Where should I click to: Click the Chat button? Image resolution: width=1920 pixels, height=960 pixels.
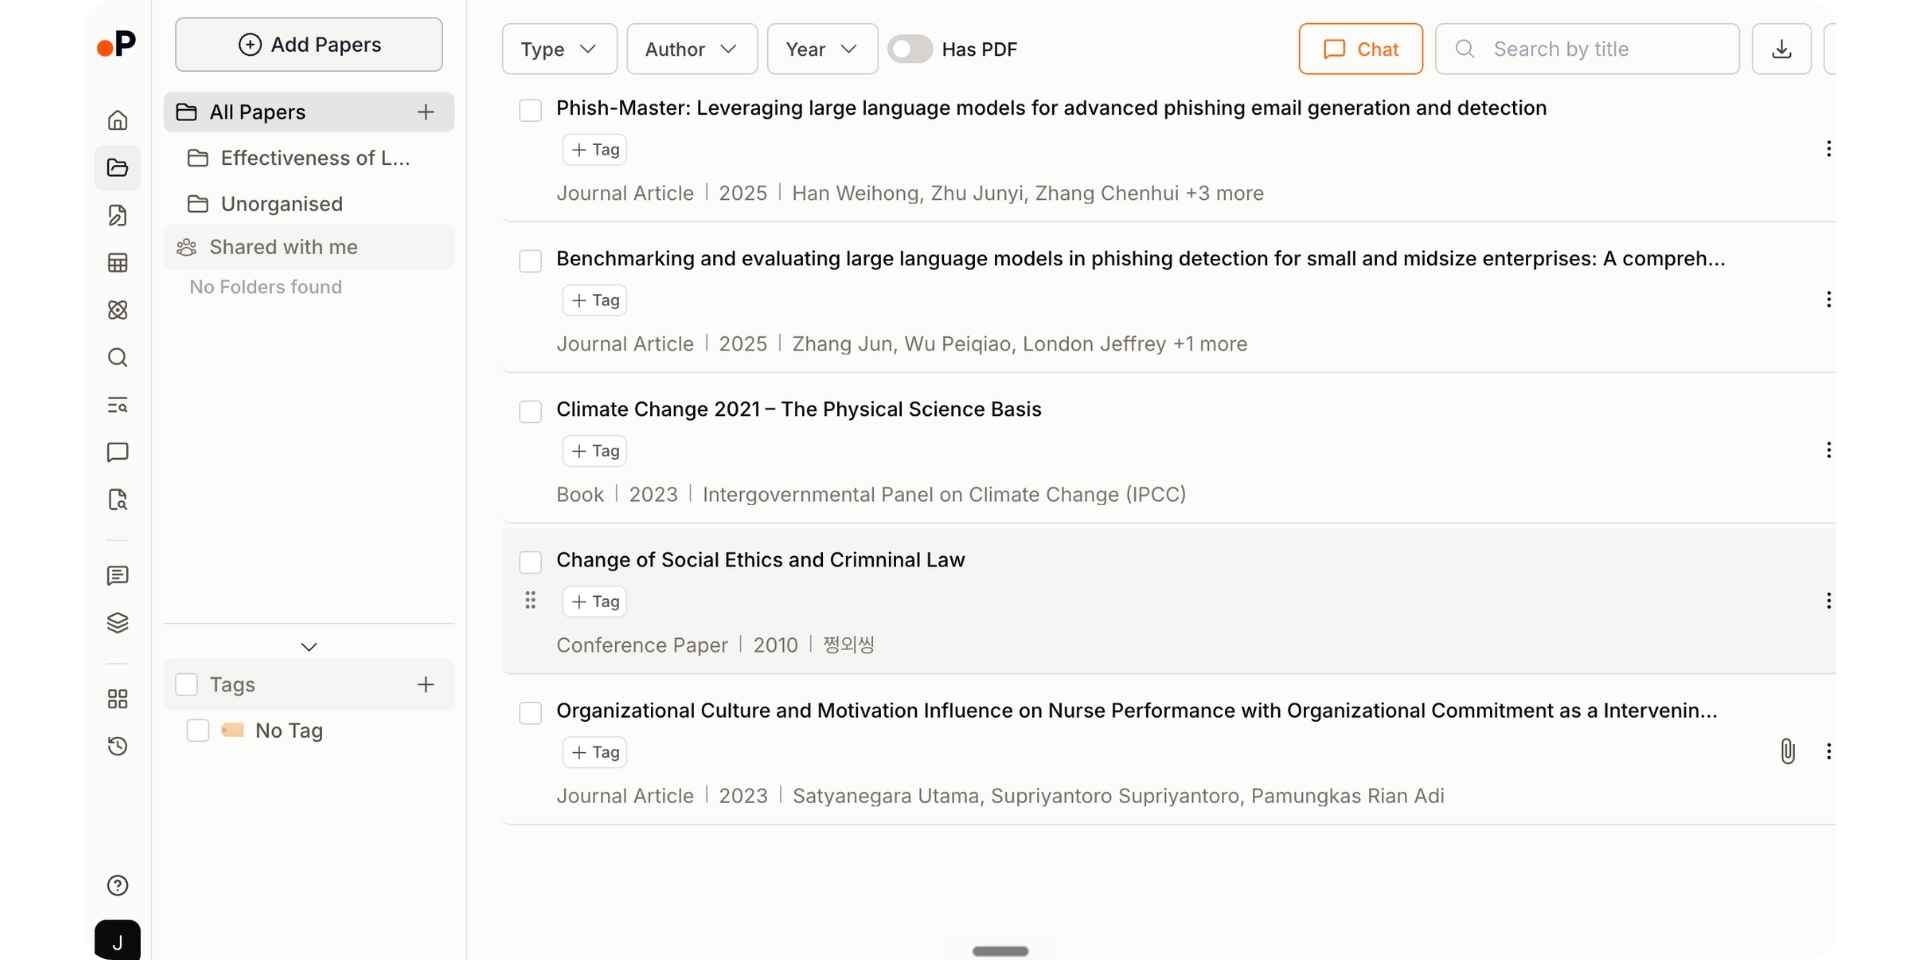[1361, 49]
